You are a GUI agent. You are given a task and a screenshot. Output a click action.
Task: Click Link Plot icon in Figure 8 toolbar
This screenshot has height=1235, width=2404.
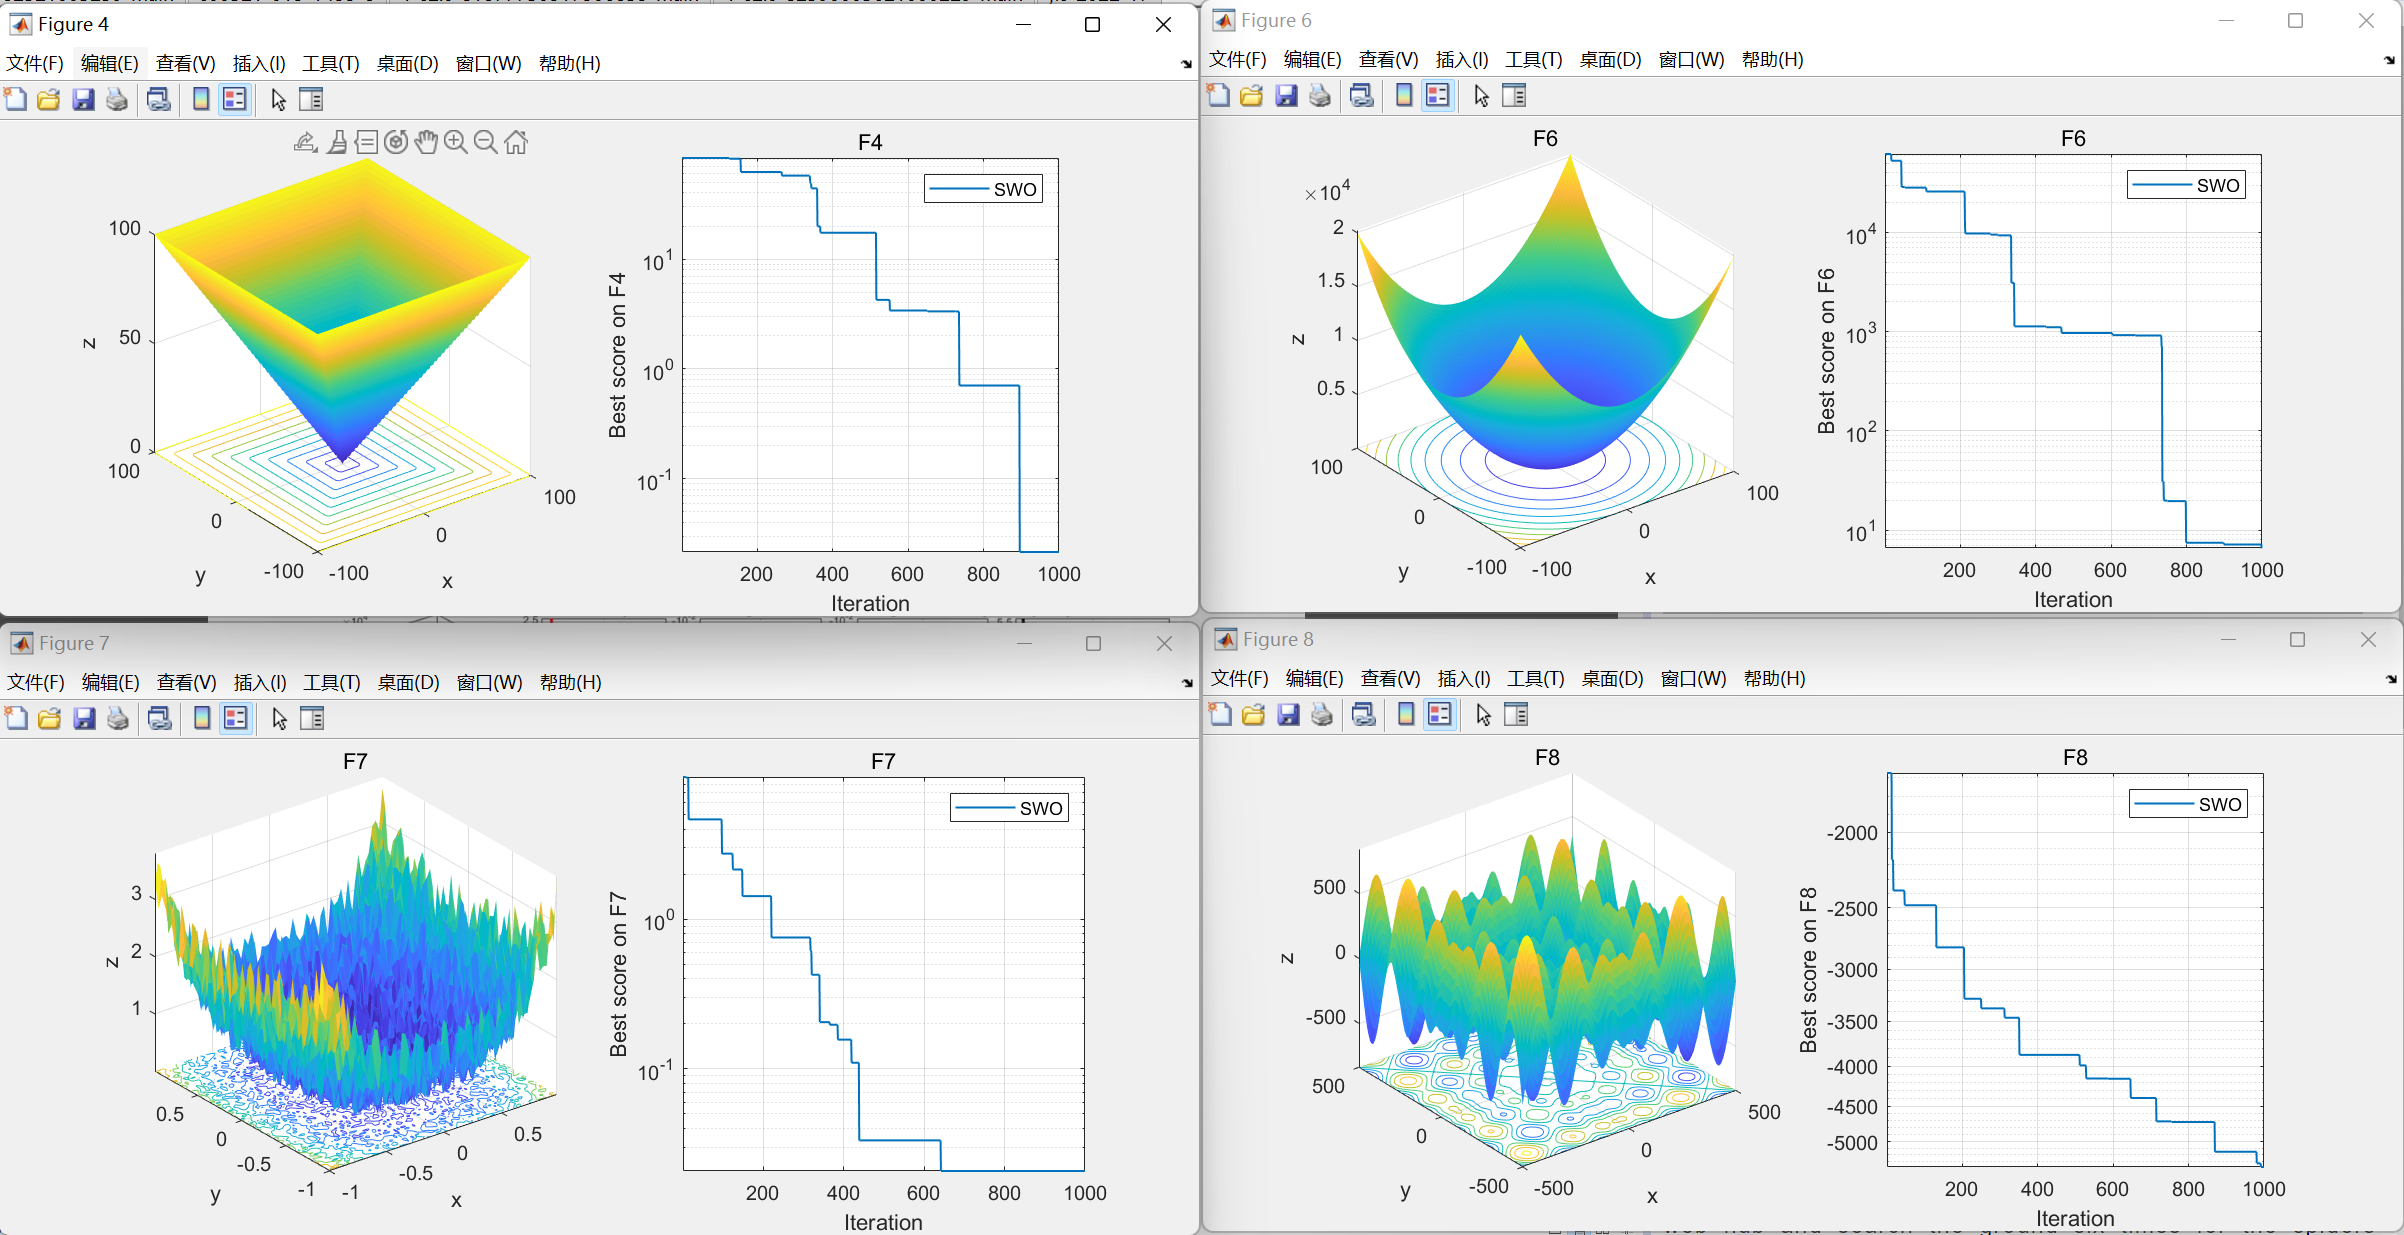pos(1364,715)
